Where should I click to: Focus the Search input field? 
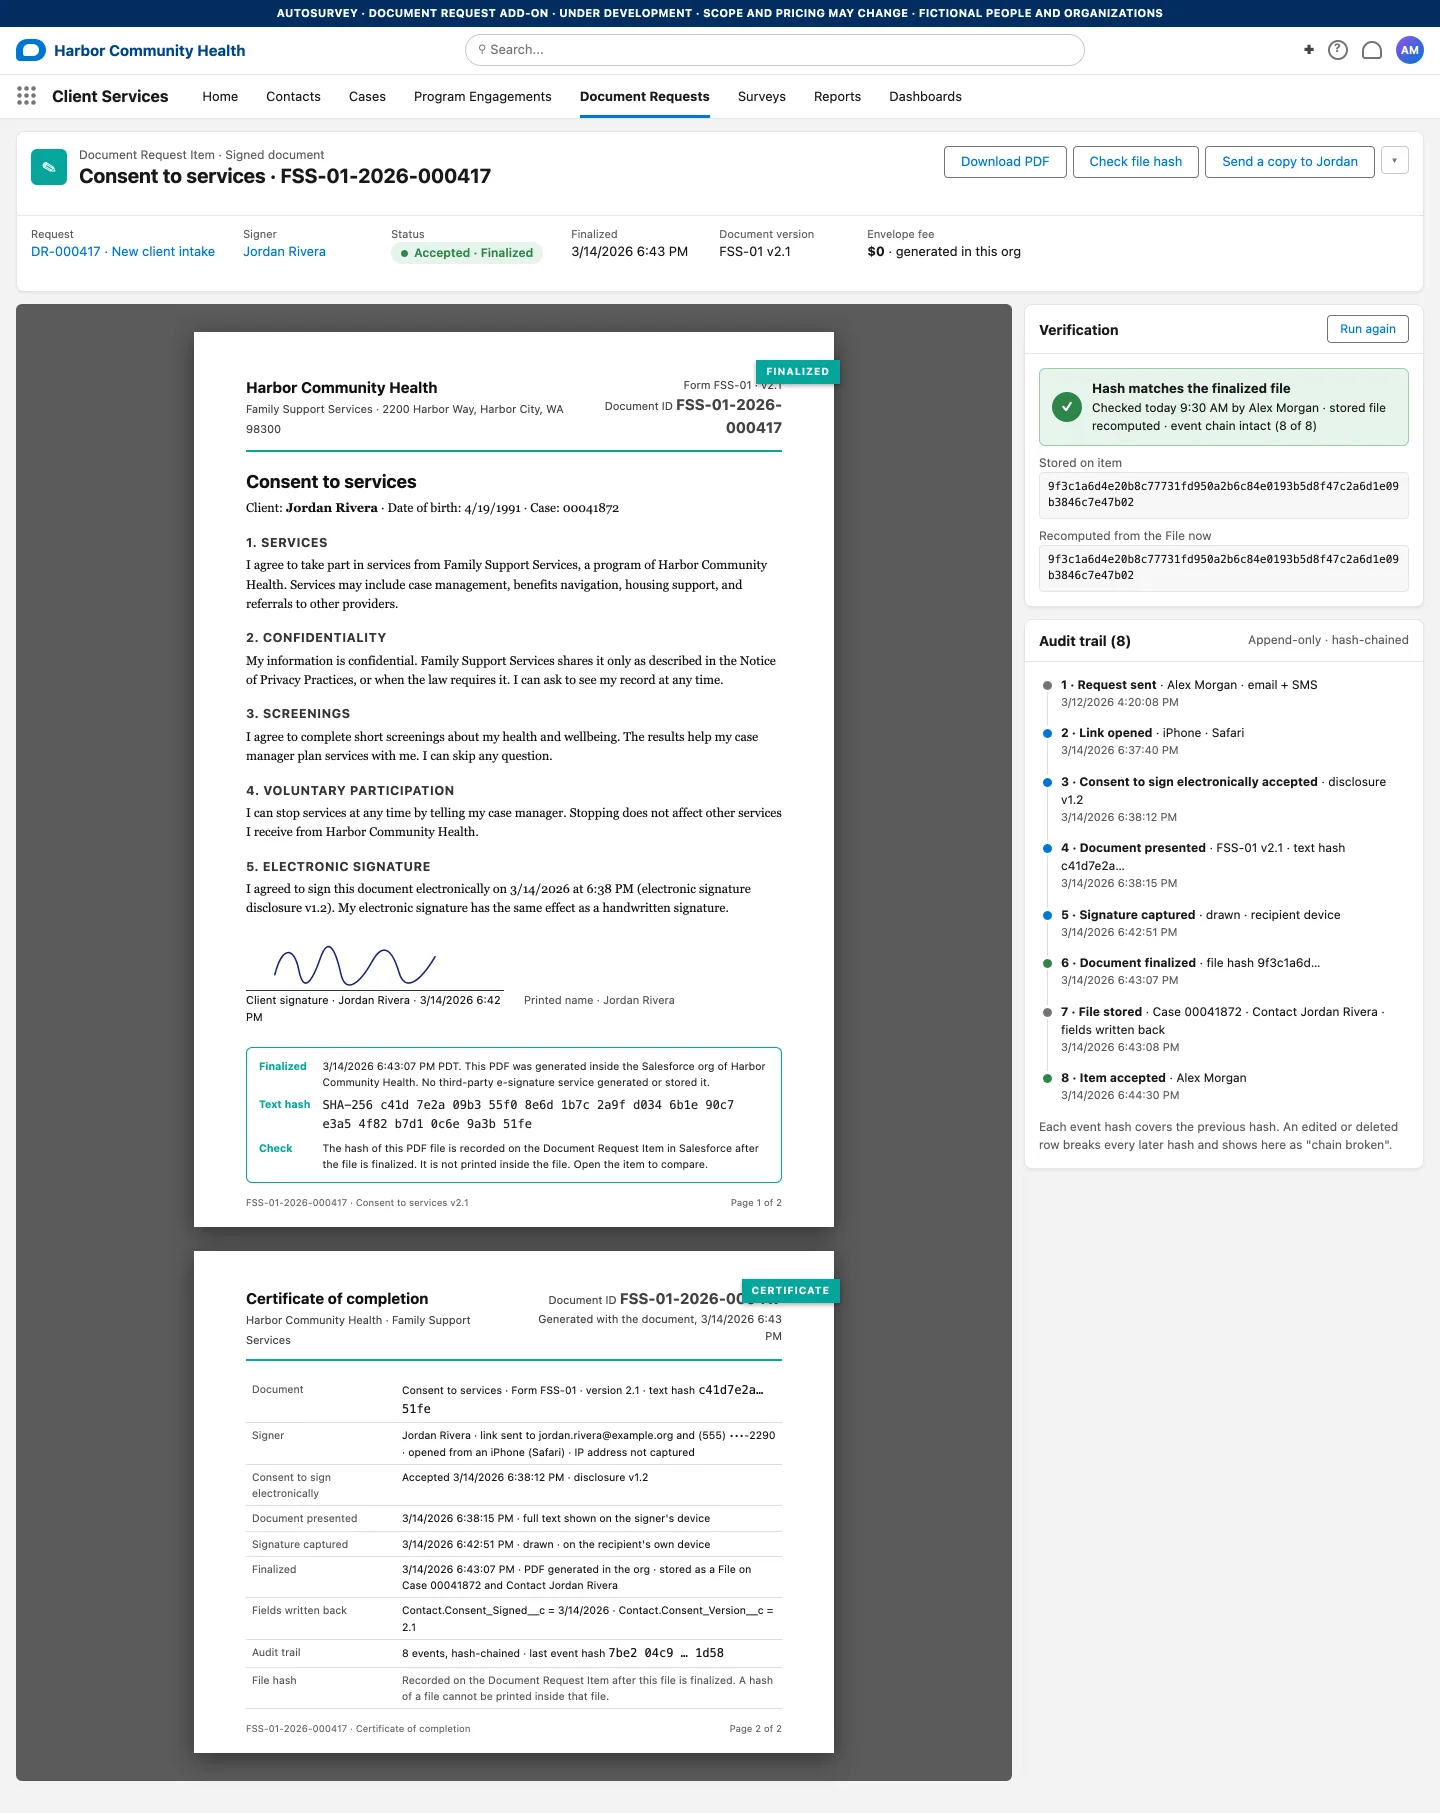coord(775,50)
